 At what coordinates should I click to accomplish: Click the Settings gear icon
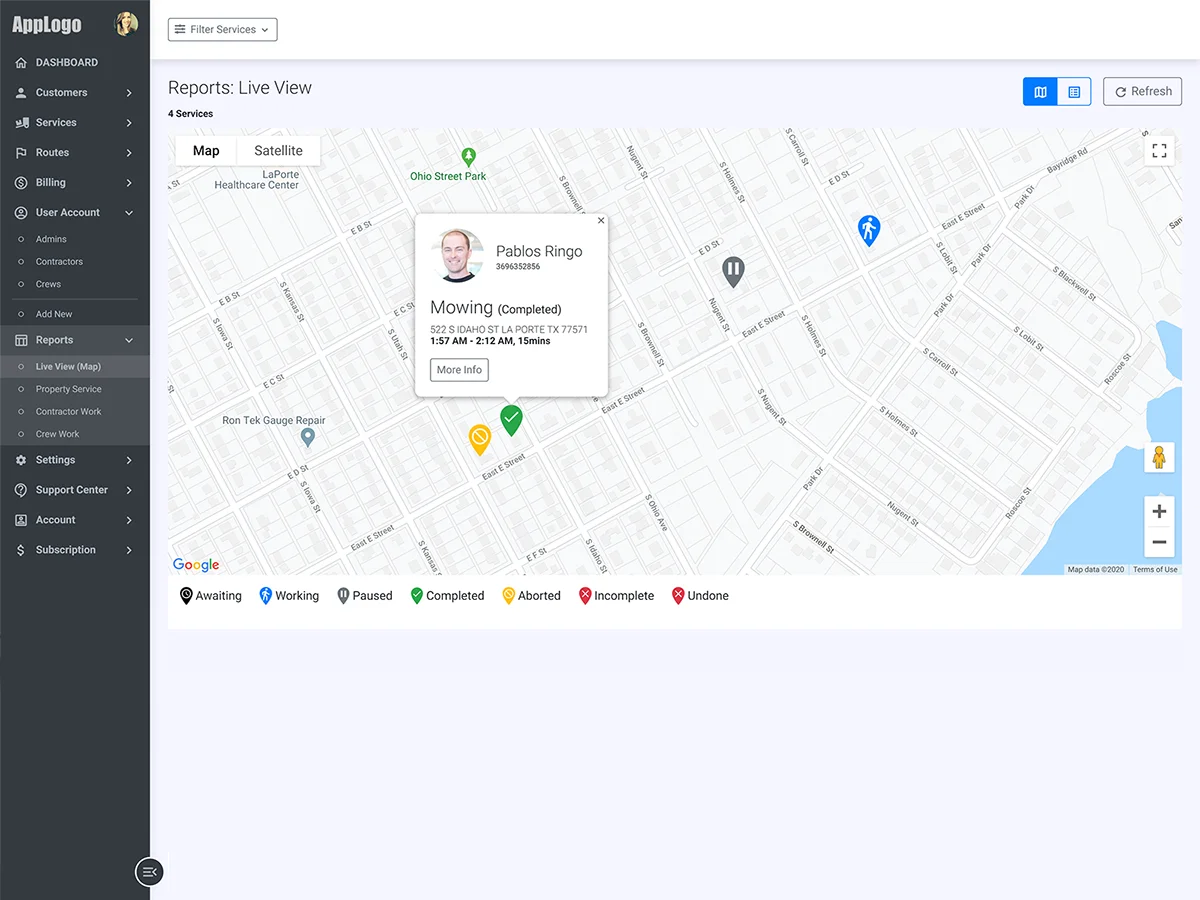point(21,460)
